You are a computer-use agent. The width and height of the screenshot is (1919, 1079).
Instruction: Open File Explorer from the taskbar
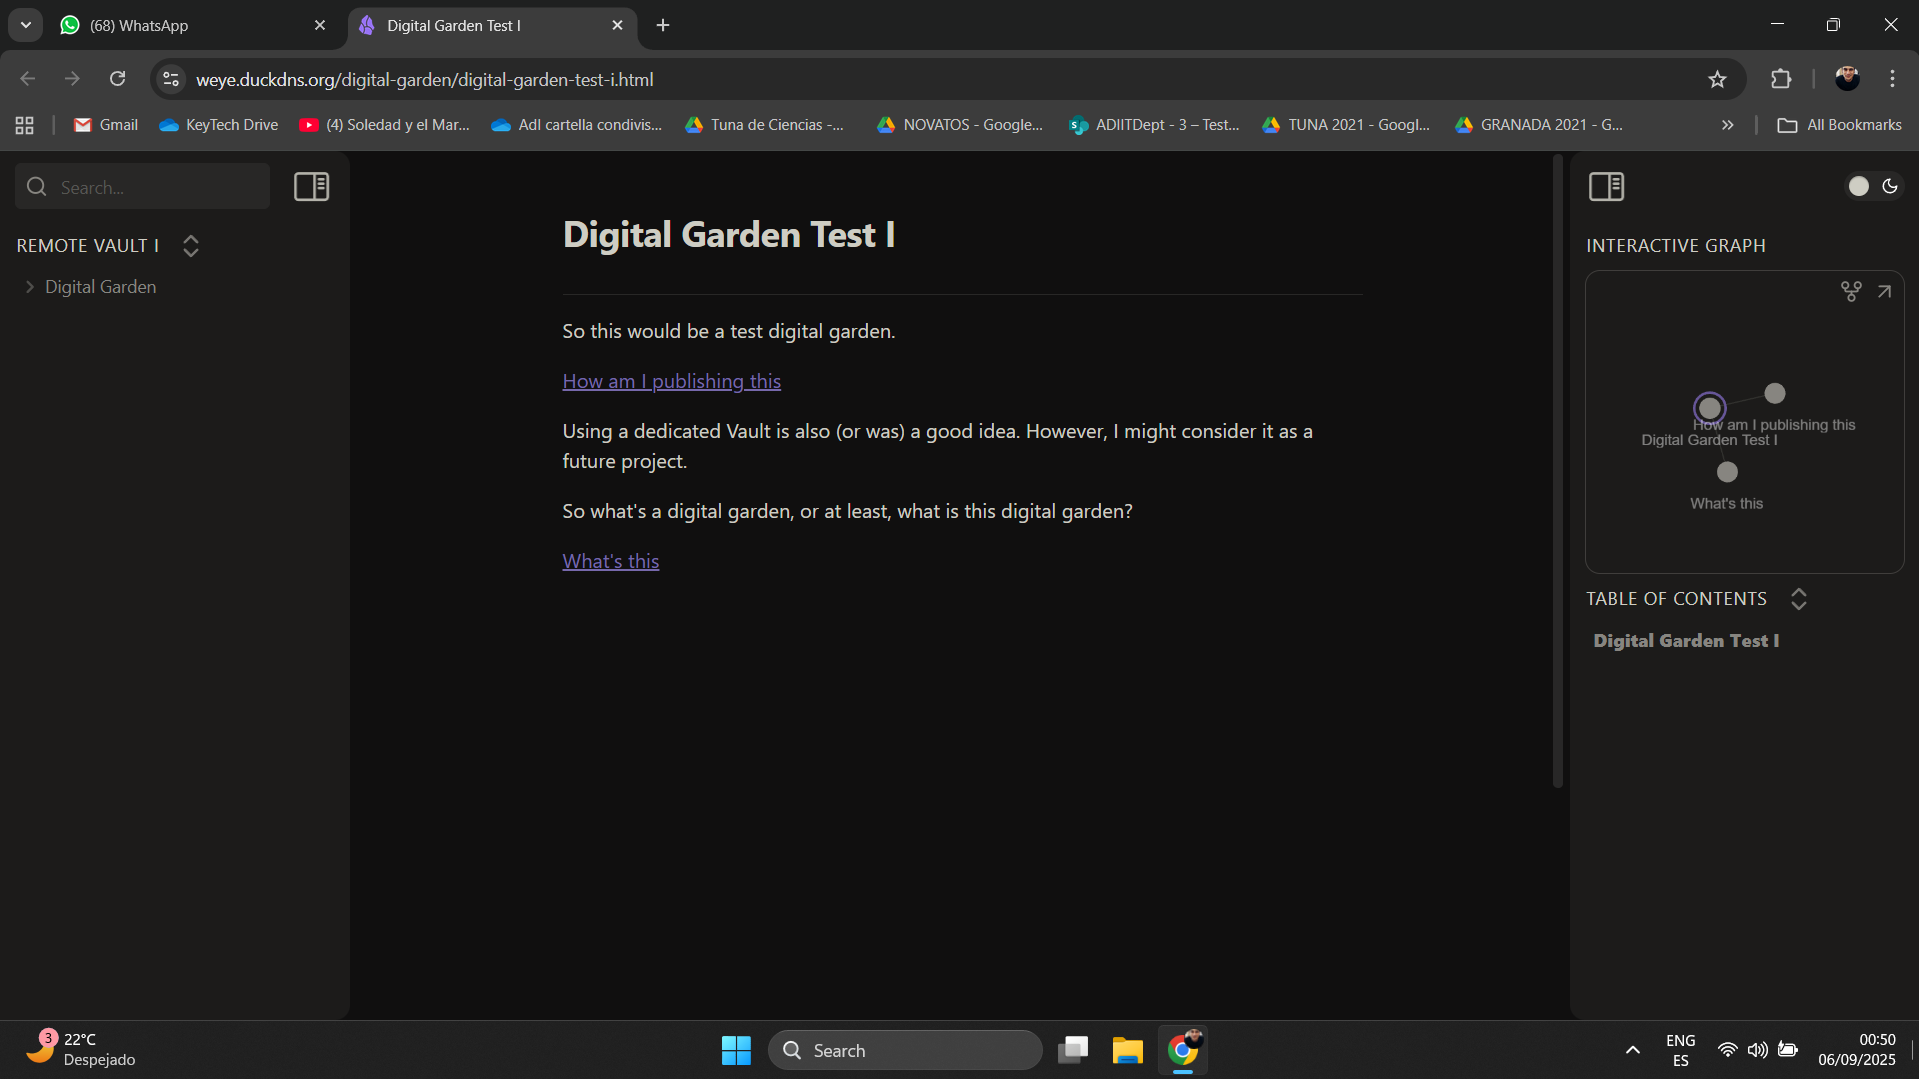pyautogui.click(x=1127, y=1050)
